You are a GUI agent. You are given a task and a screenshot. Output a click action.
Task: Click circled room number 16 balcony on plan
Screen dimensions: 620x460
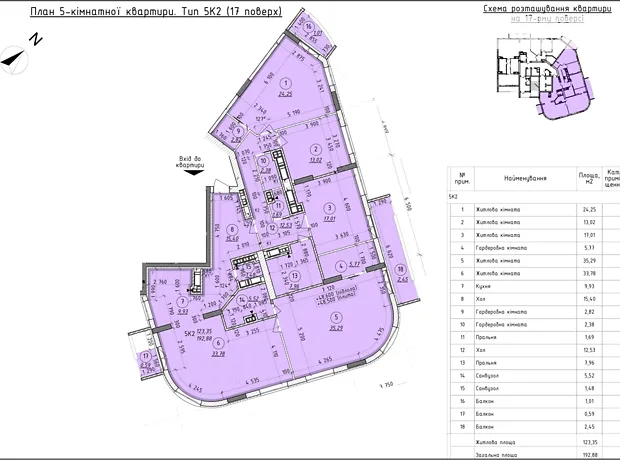click(x=308, y=27)
